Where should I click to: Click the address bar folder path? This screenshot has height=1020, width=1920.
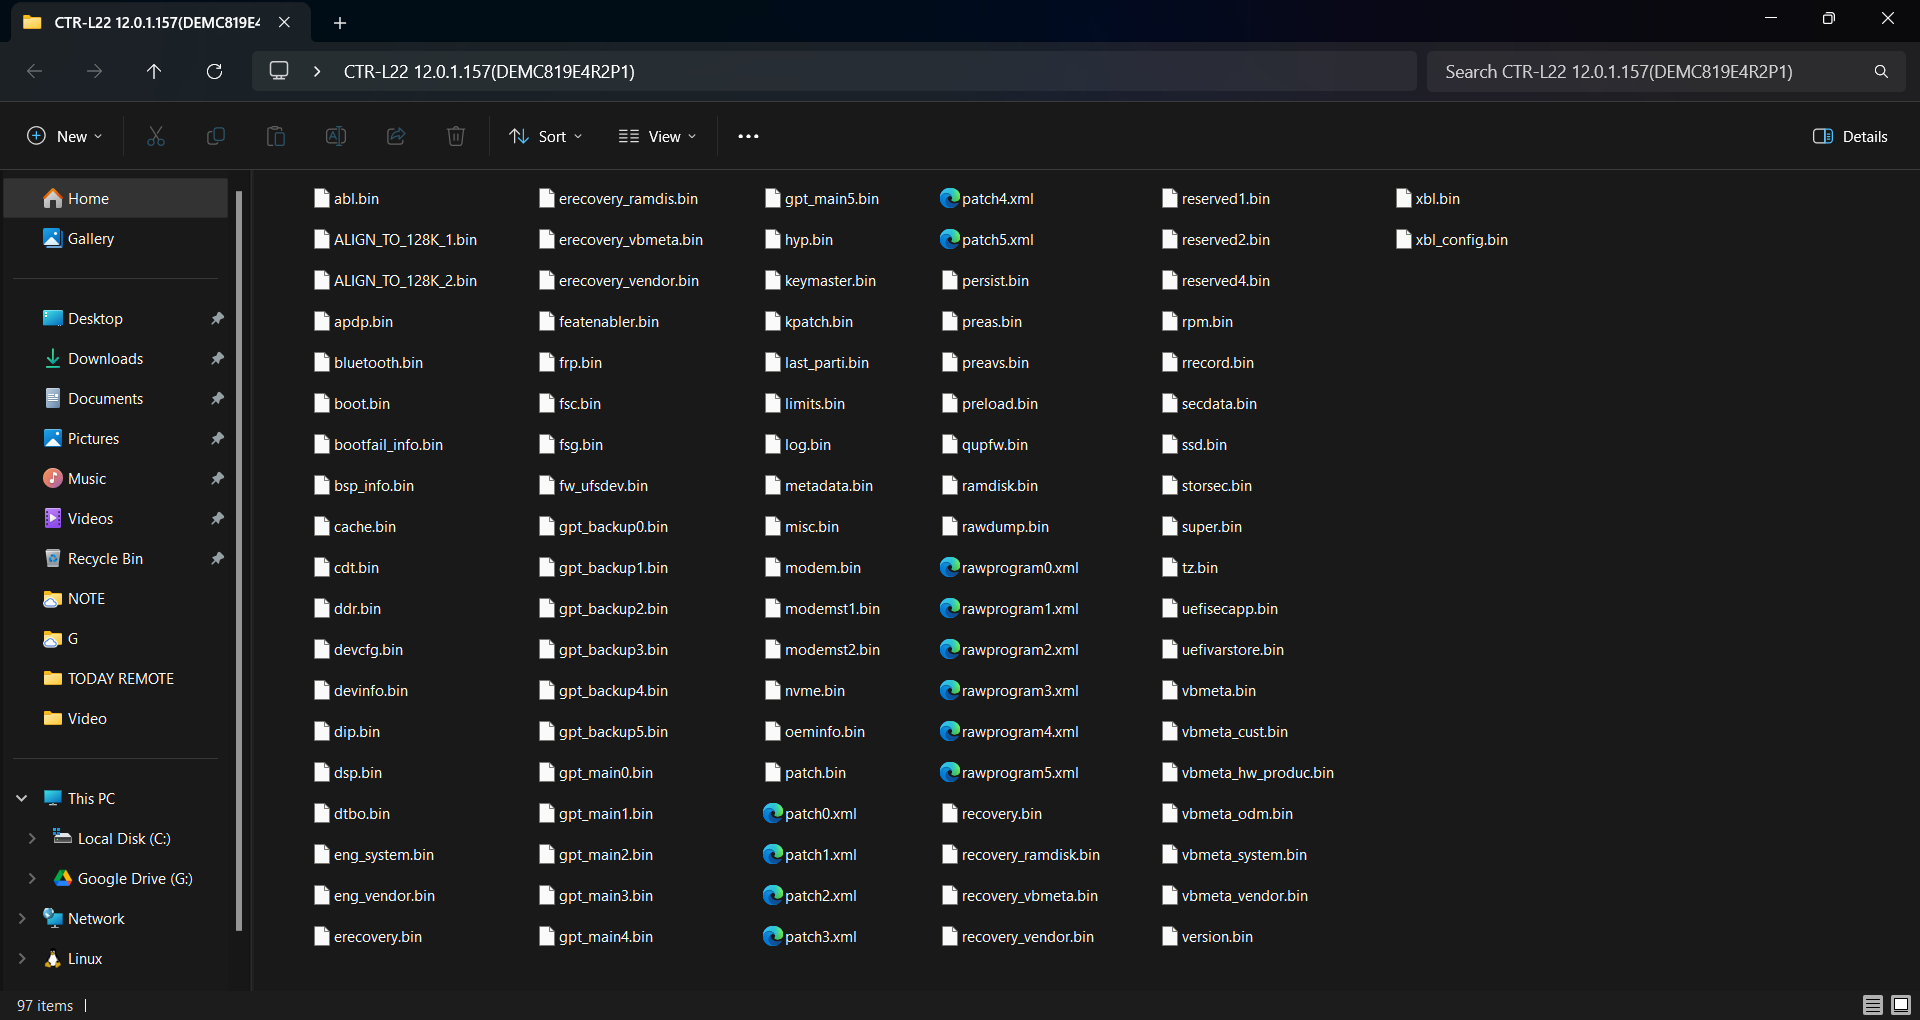pyautogui.click(x=489, y=71)
